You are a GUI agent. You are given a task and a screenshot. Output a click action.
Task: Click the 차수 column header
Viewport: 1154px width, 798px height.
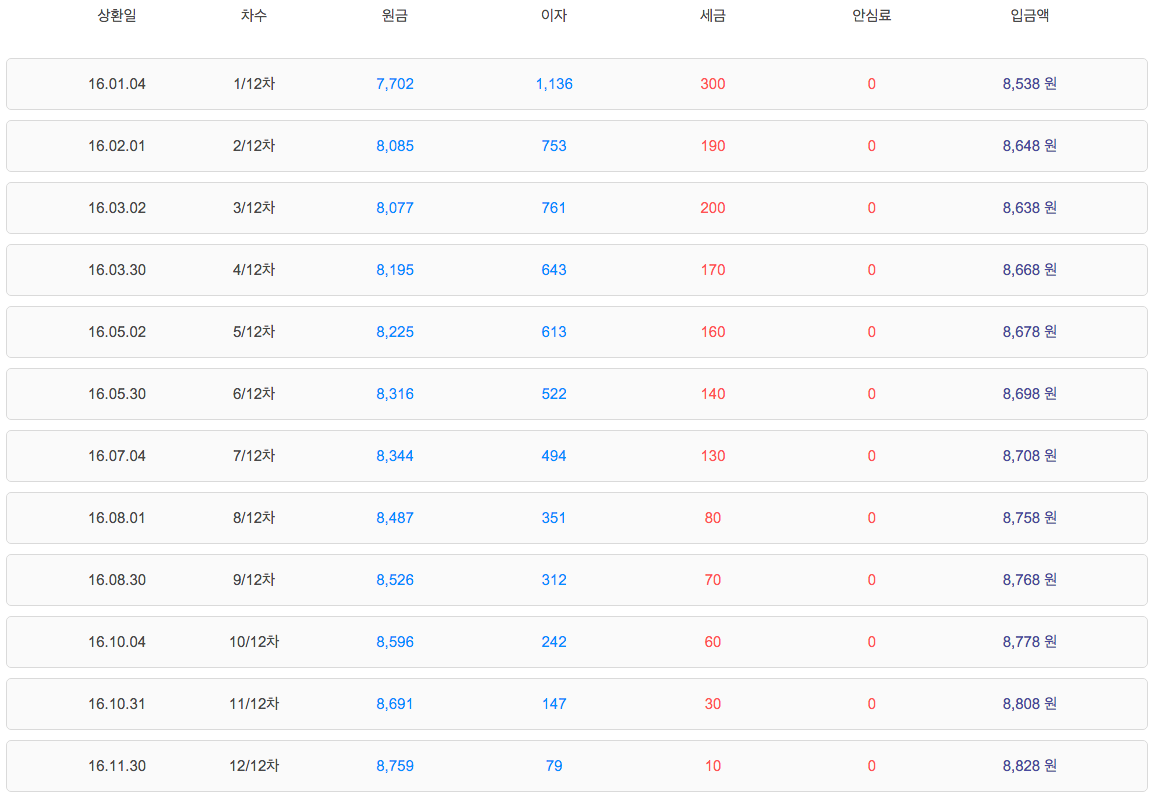[254, 16]
